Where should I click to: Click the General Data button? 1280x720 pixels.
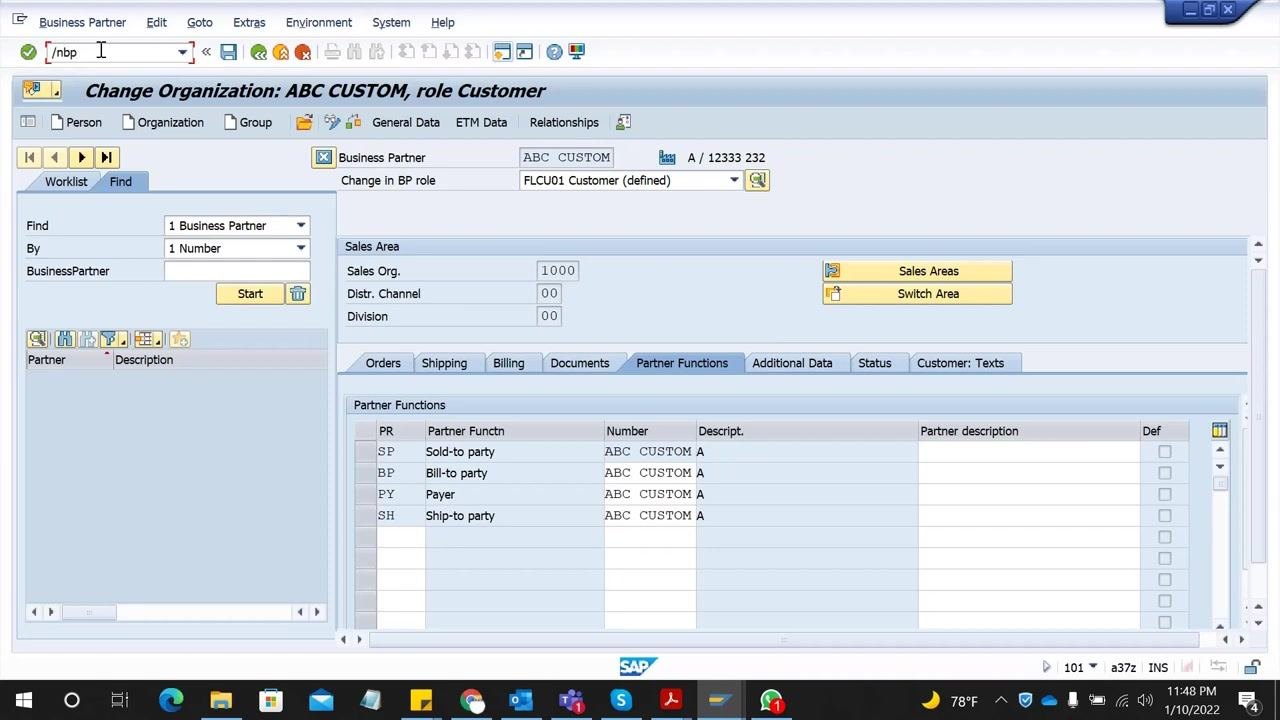(405, 122)
